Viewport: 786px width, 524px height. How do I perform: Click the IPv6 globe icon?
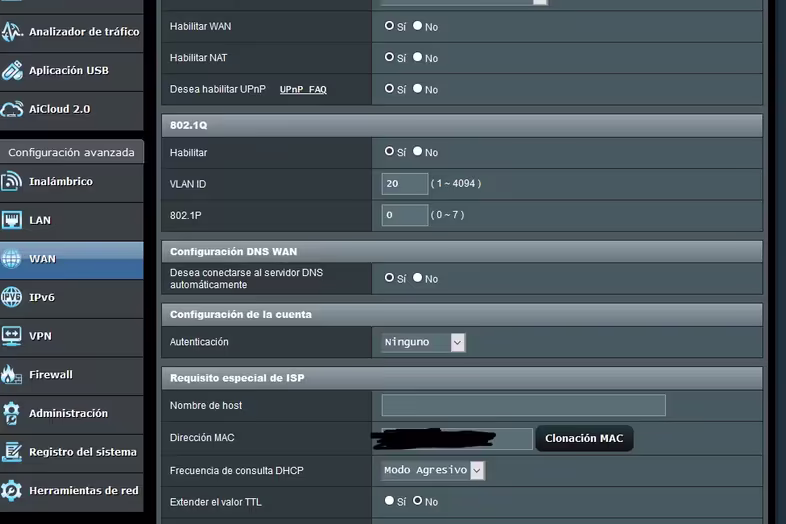tap(12, 297)
